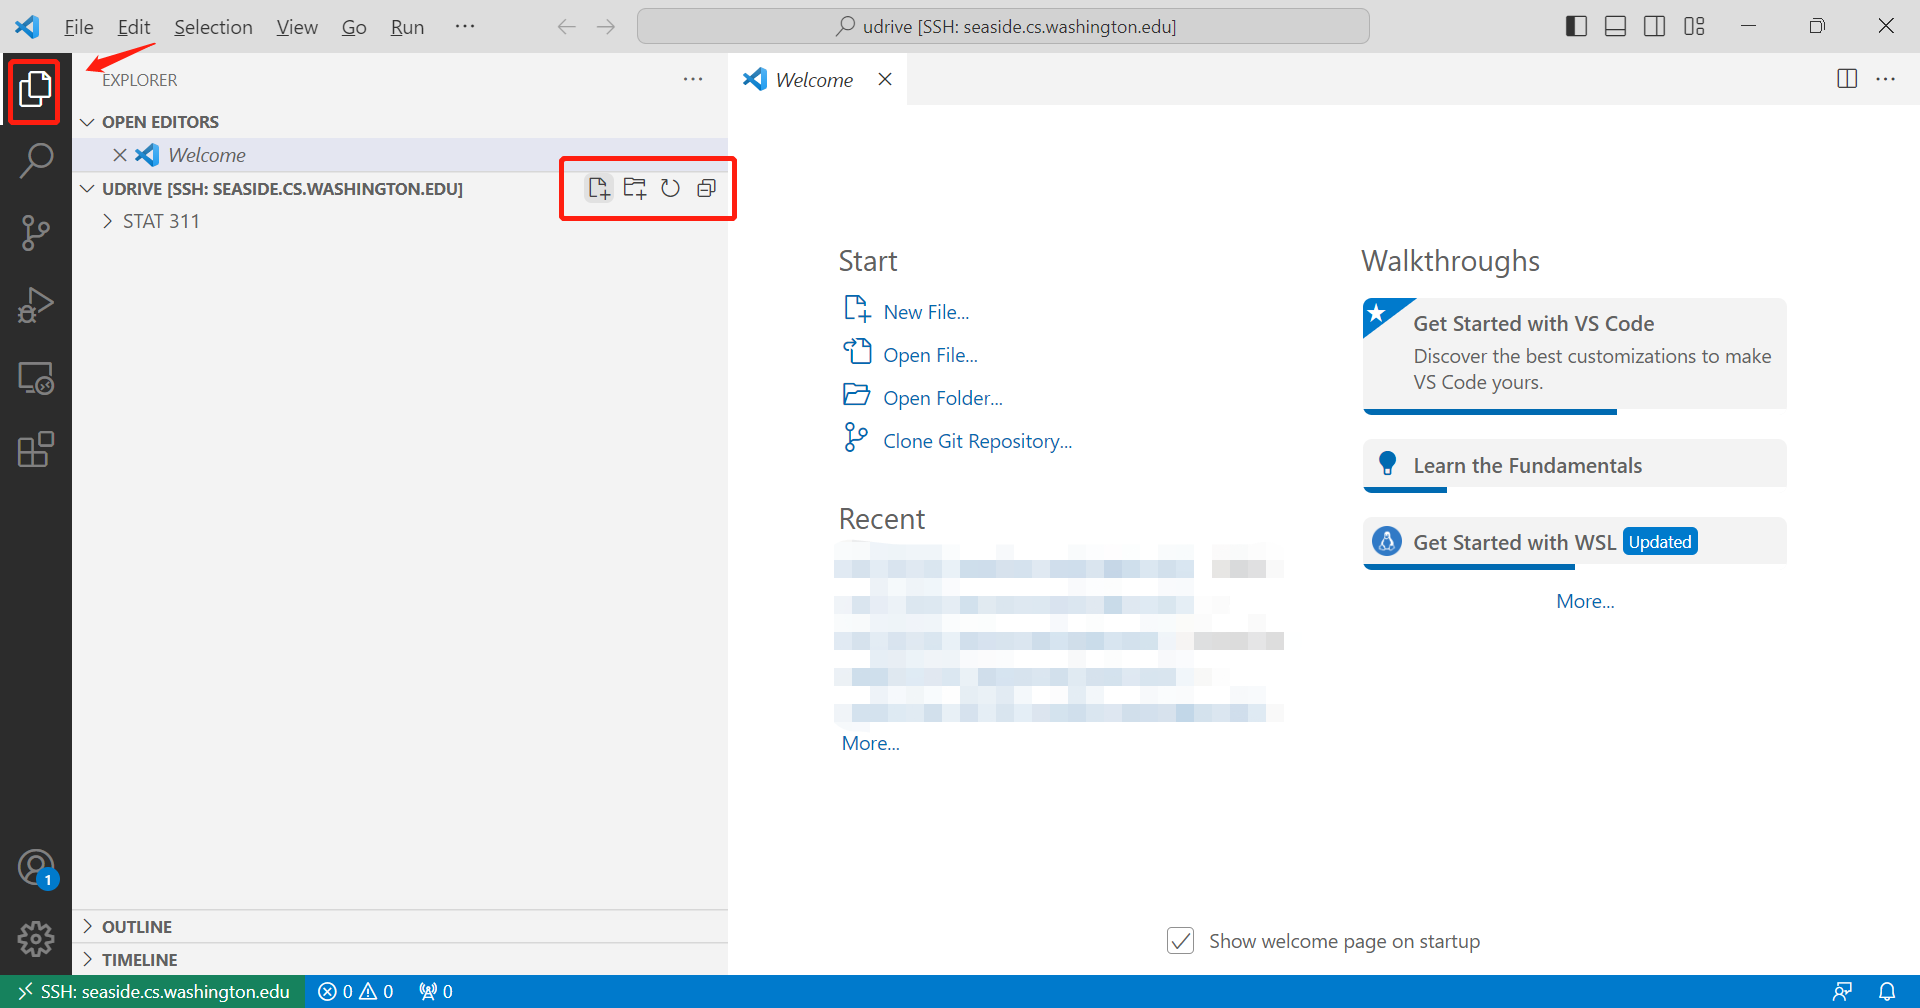Show forwarded ports from status bar
The width and height of the screenshot is (1920, 1008).
point(436,992)
